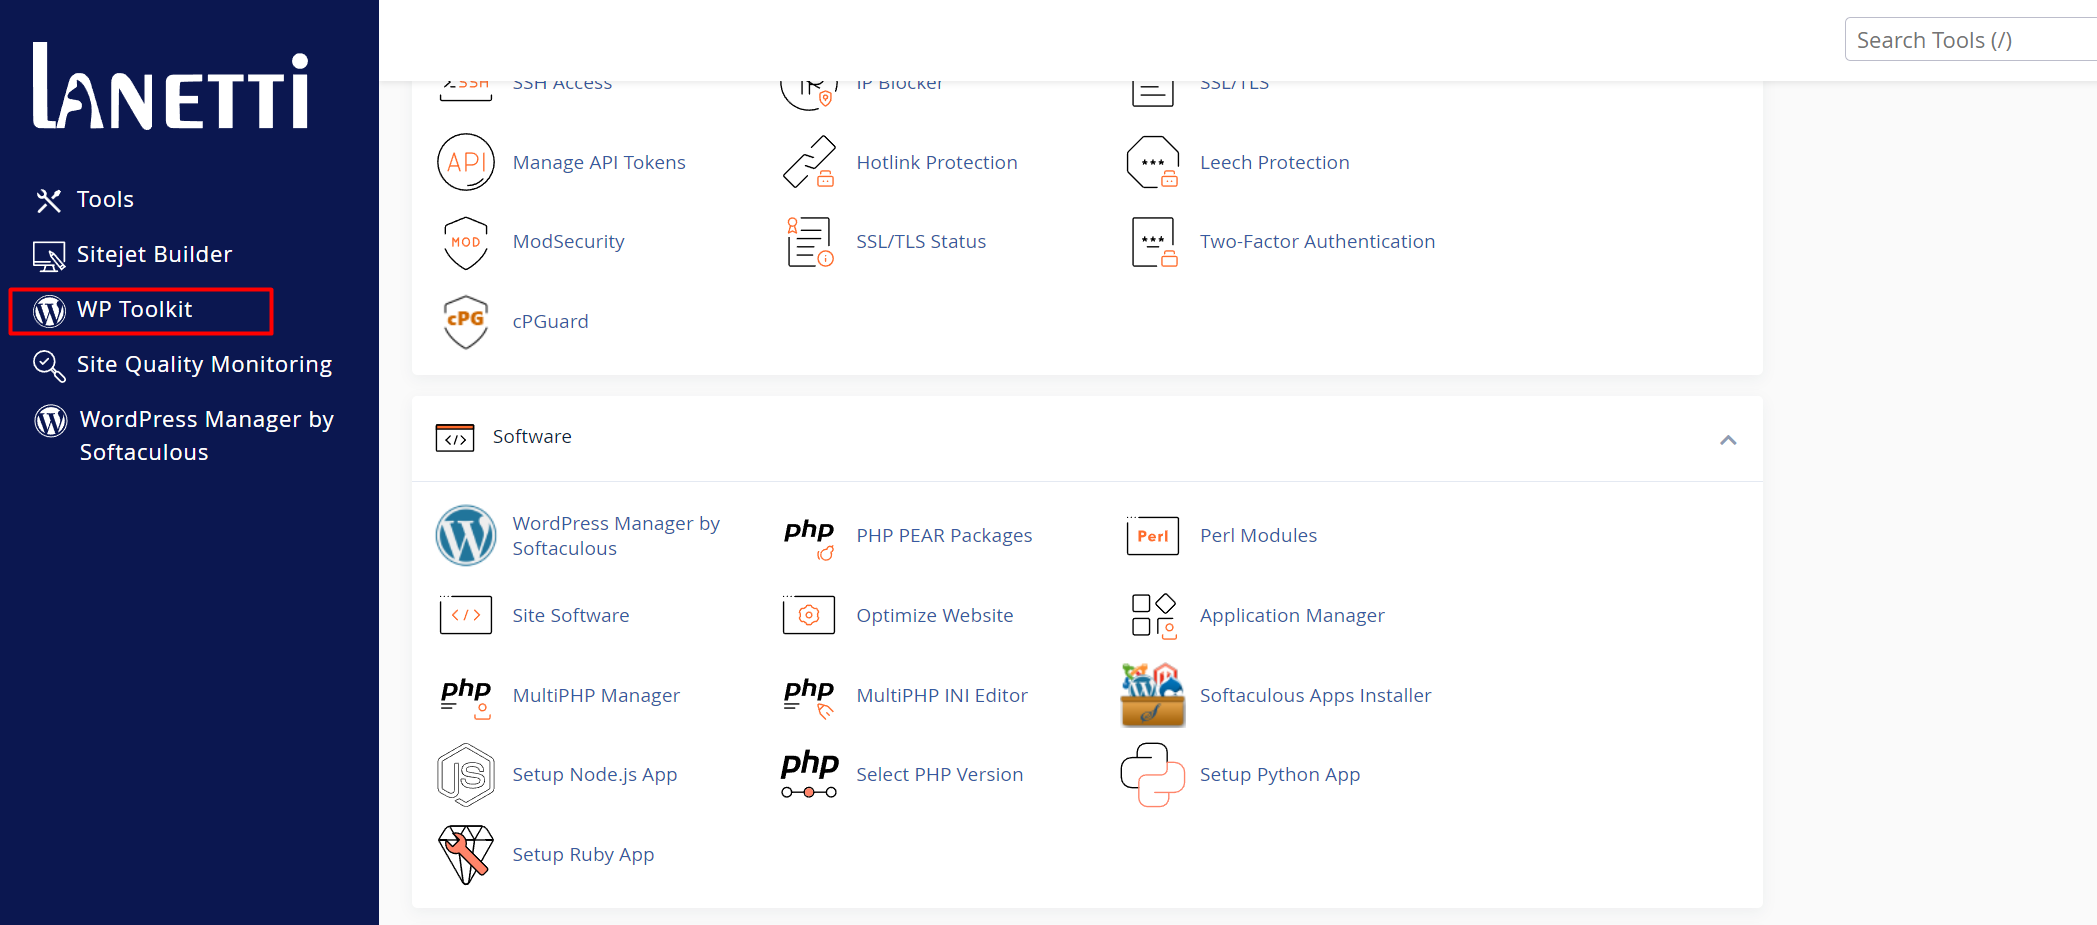Click the Optimize Website icon

pos(809,615)
